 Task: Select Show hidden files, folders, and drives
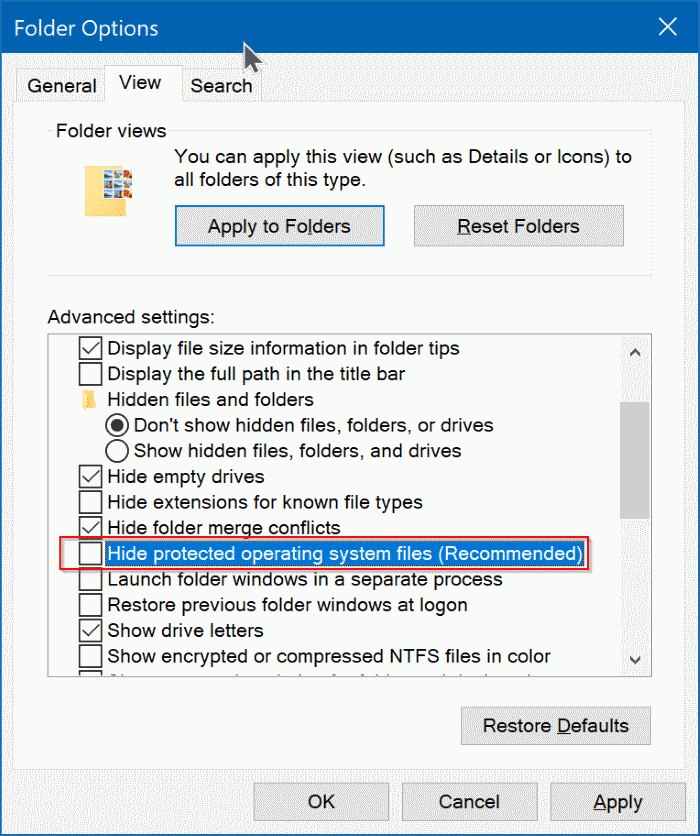click(x=117, y=451)
